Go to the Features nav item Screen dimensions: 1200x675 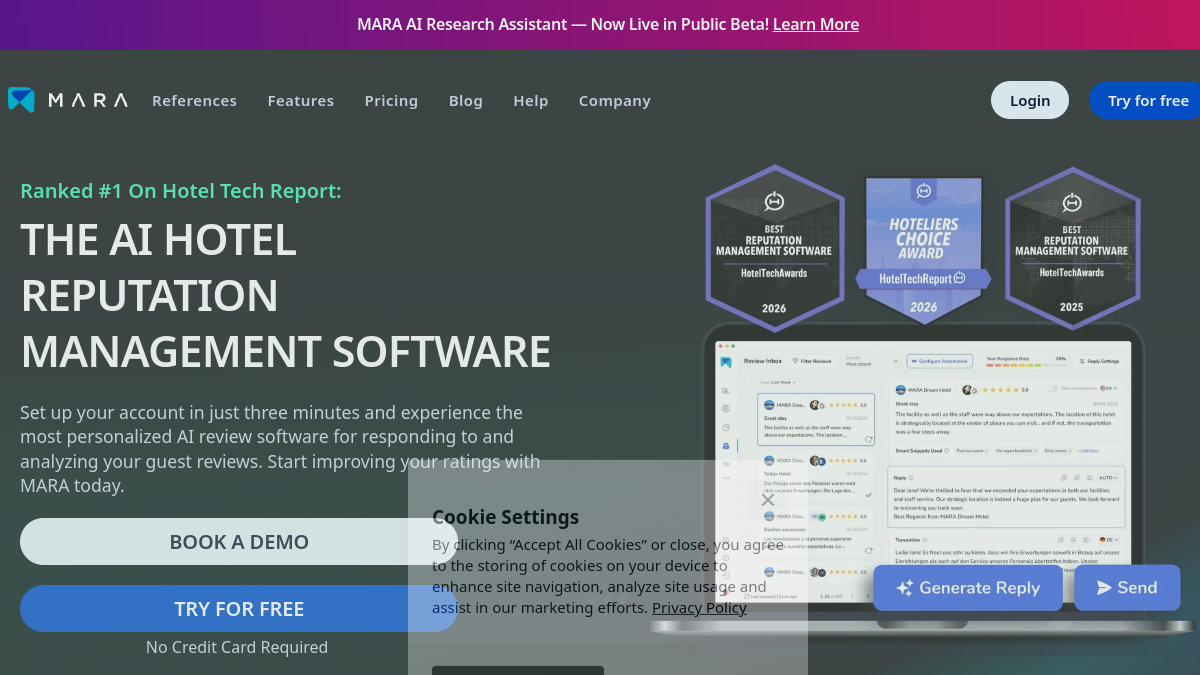(x=301, y=101)
